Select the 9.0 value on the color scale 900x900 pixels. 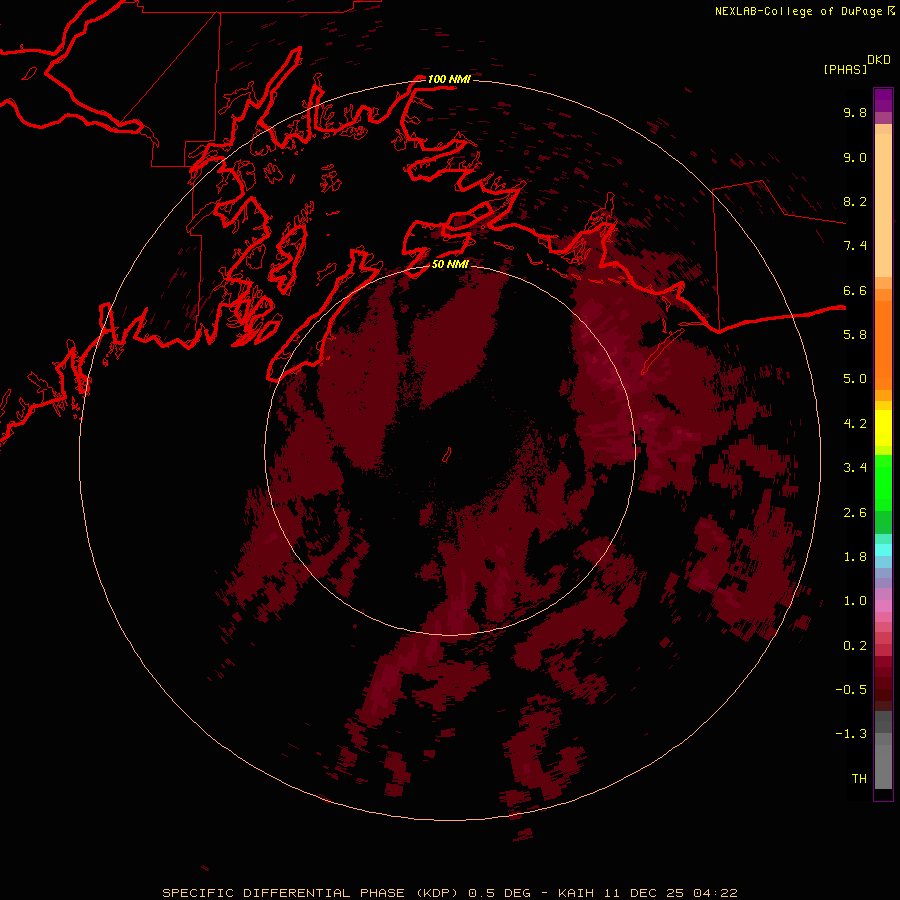(x=855, y=157)
